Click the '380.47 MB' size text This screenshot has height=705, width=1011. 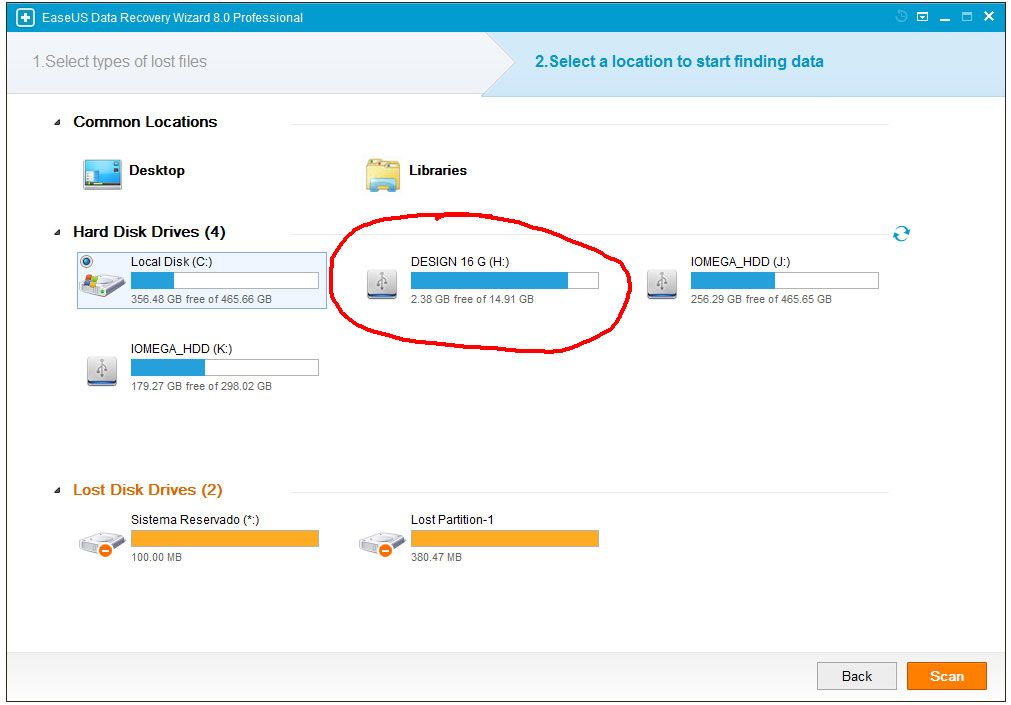coord(436,557)
